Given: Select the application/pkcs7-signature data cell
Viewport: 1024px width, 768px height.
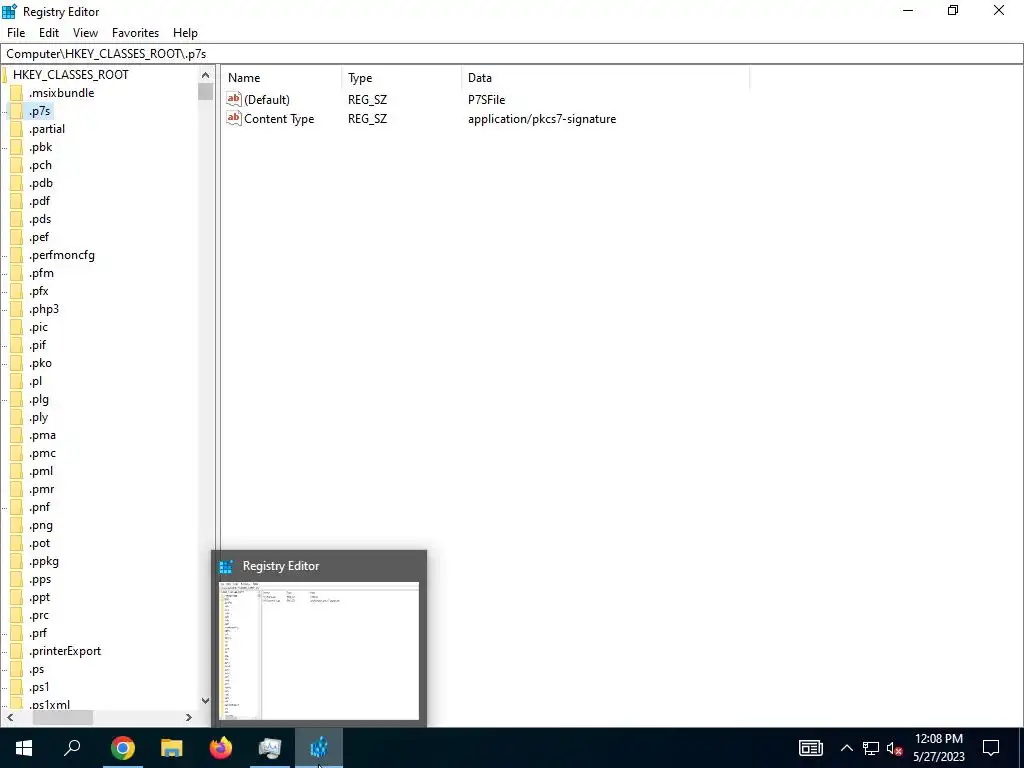Looking at the screenshot, I should pyautogui.click(x=542, y=119).
